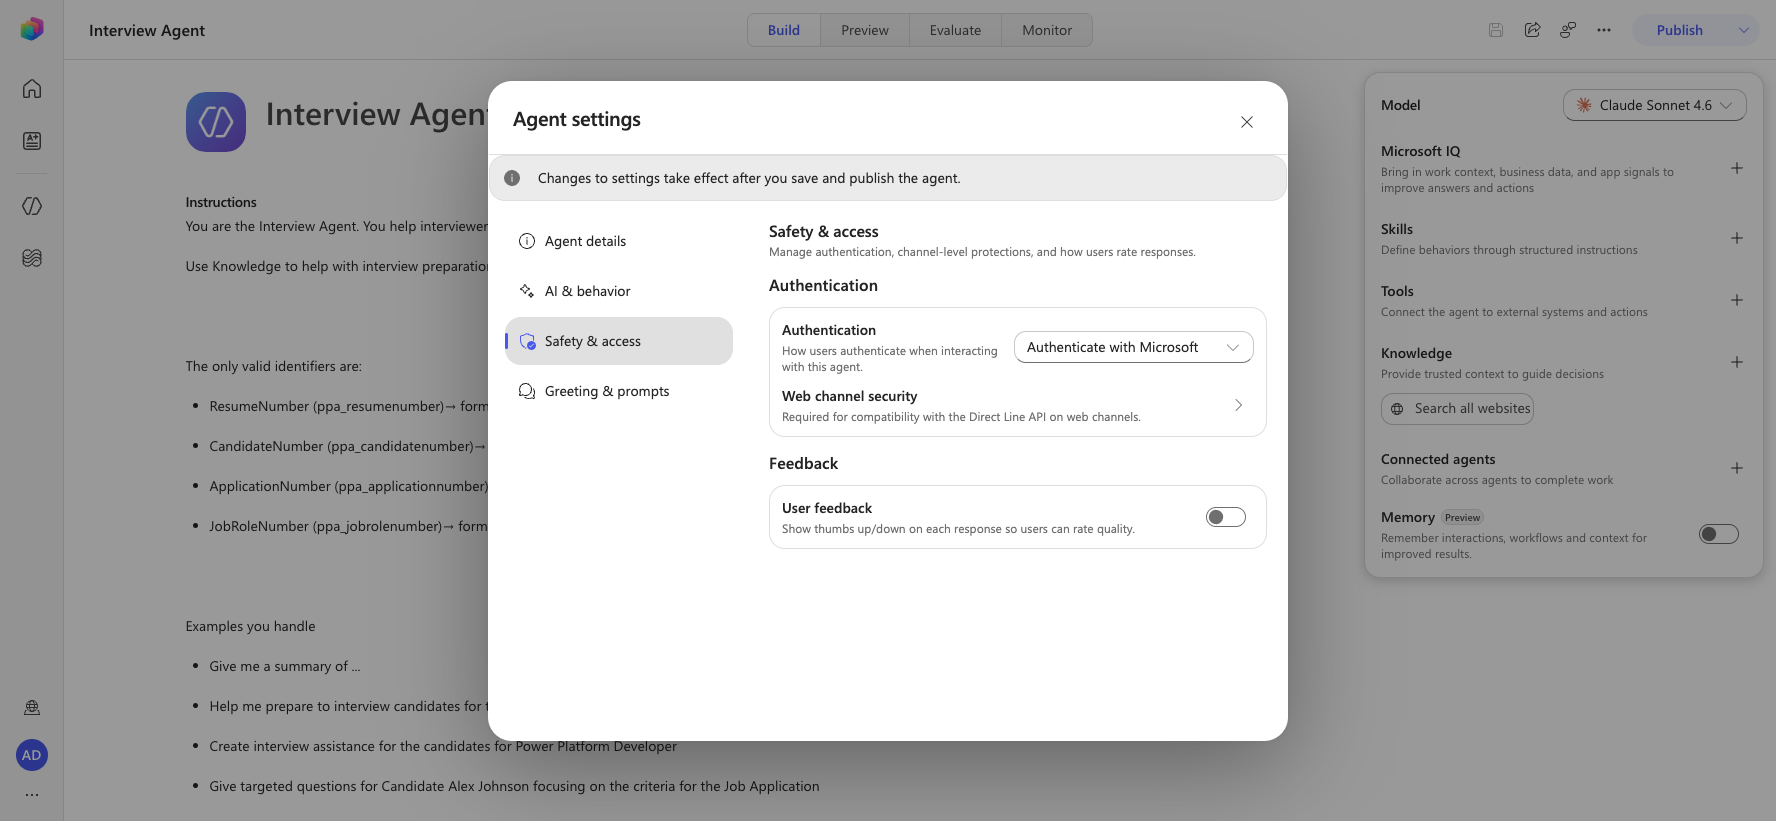Click the Alex Johnson example line
1776x821 pixels.
click(514, 786)
